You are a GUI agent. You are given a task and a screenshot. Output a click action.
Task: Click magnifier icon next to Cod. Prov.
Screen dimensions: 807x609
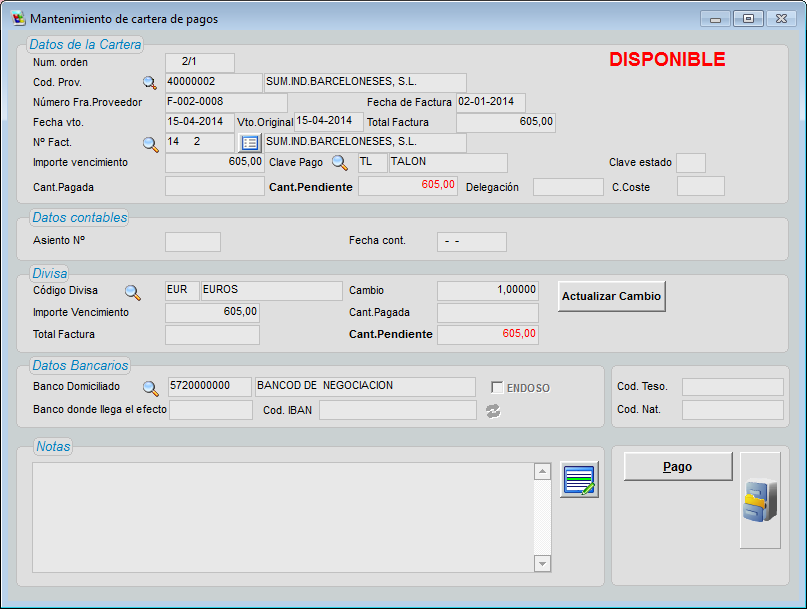tap(150, 83)
